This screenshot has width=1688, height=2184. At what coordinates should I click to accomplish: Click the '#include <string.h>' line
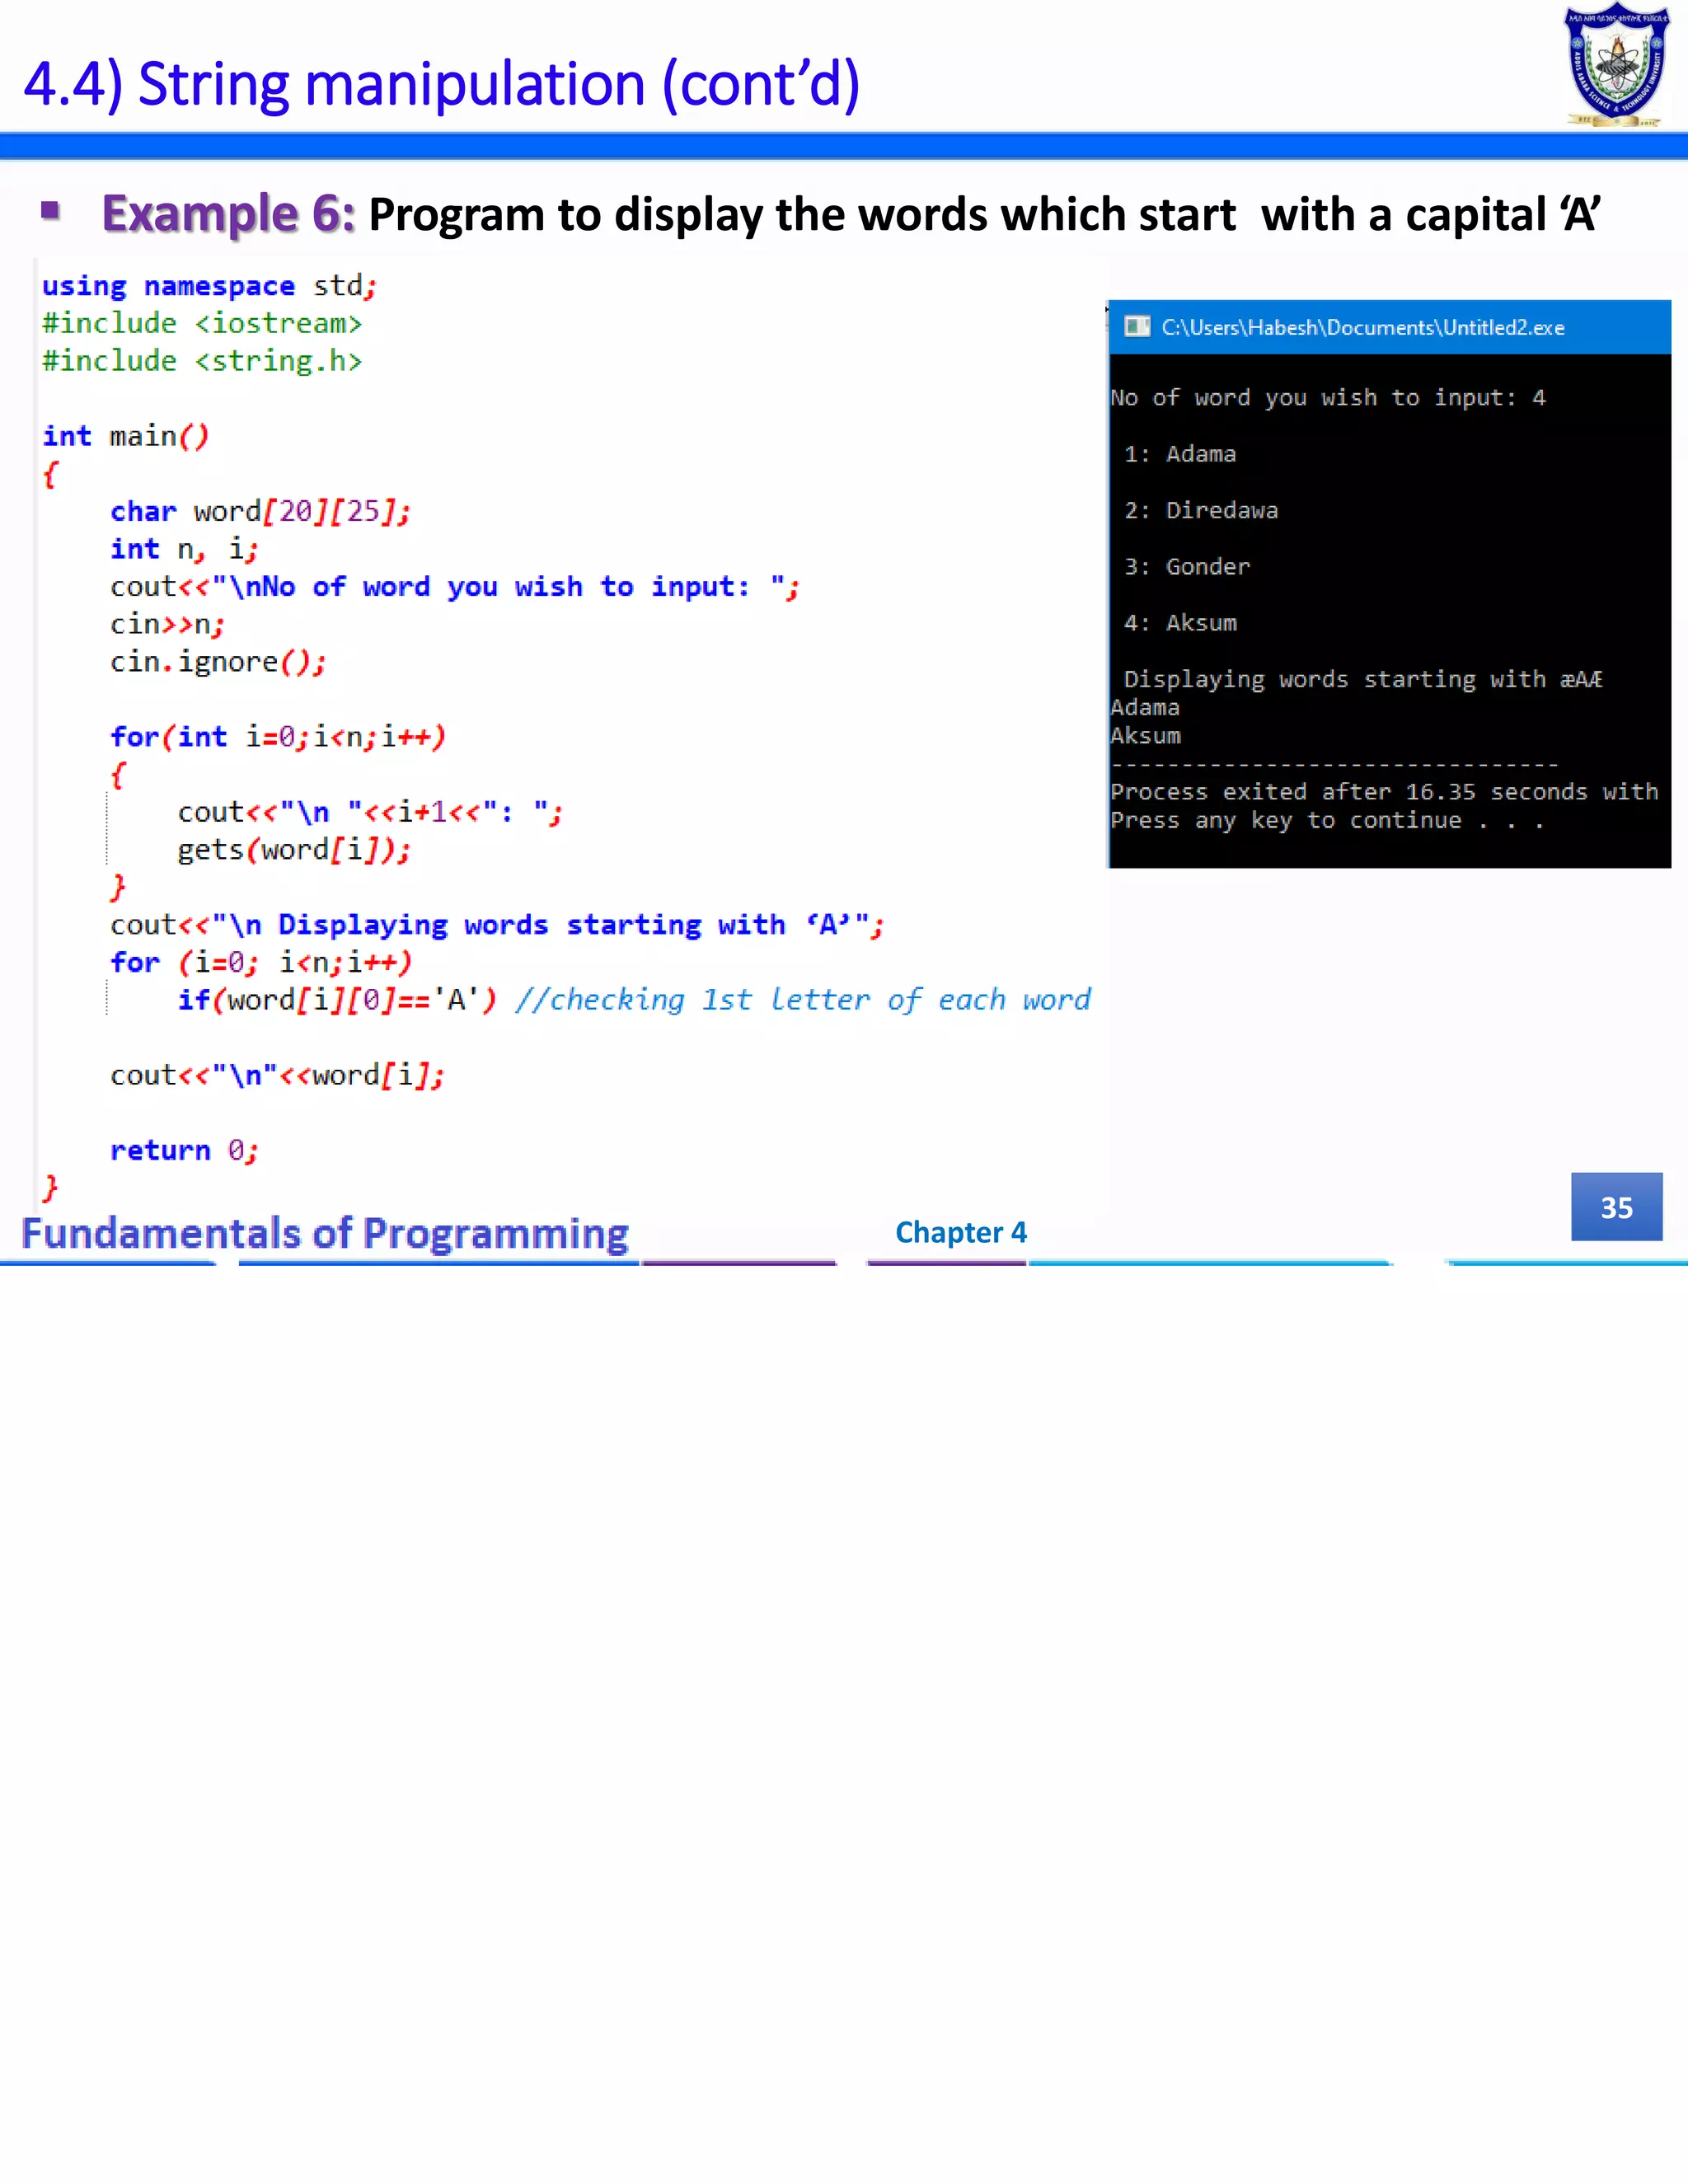(202, 361)
